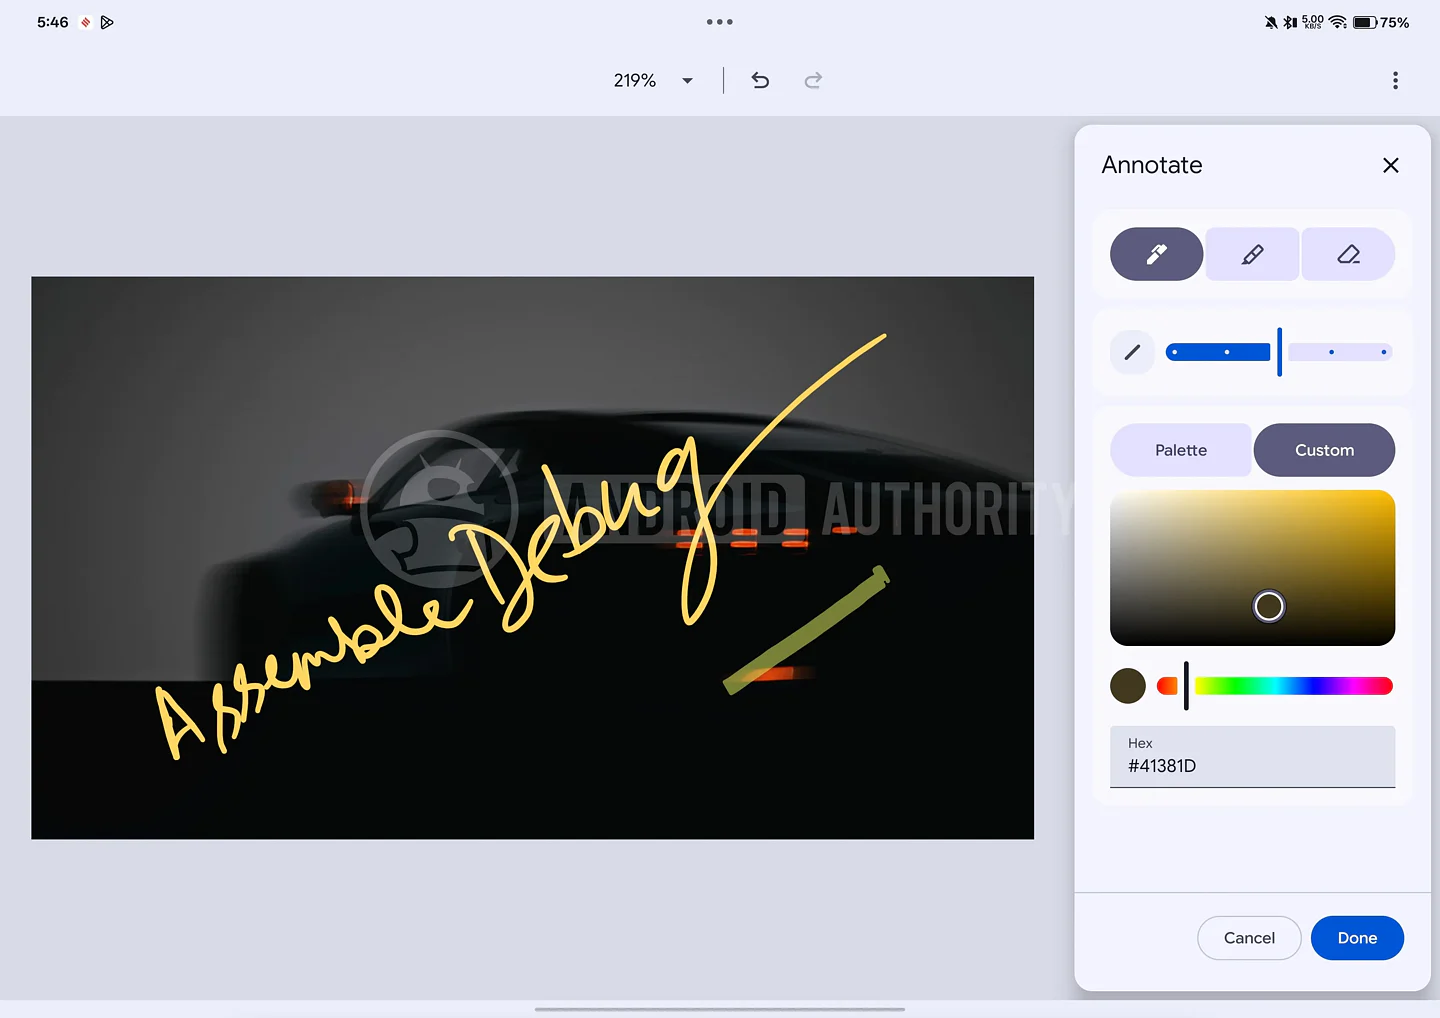The image size is (1440, 1018).
Task: Tap the three-dot handle at top center
Action: pos(720,22)
